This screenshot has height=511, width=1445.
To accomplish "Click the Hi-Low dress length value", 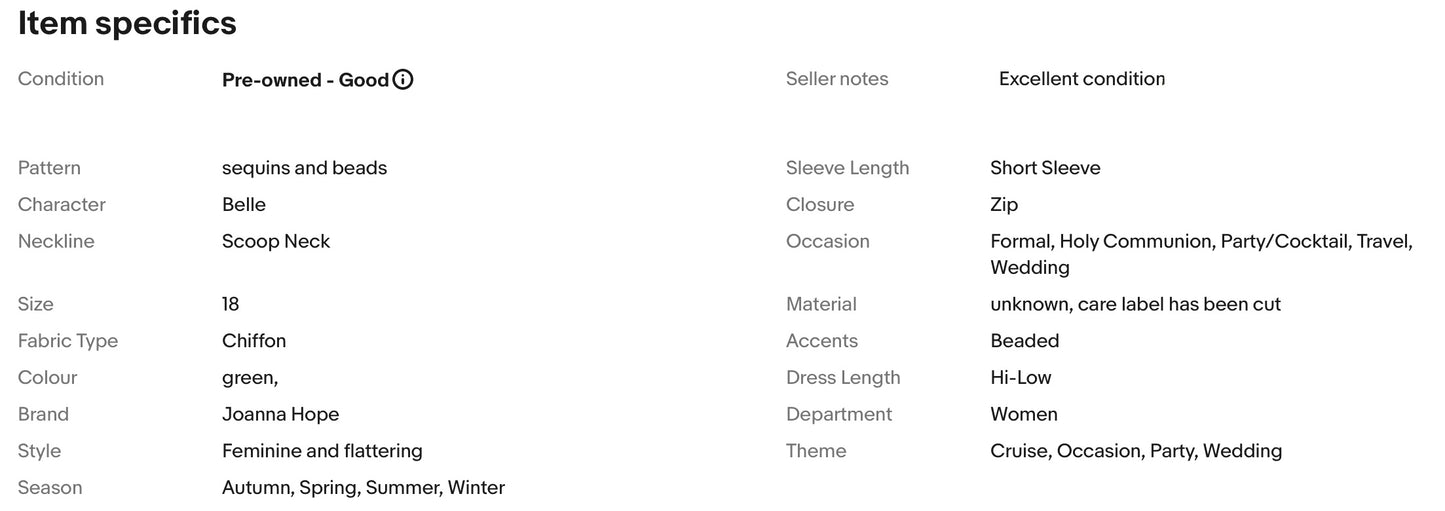I will tap(1021, 378).
